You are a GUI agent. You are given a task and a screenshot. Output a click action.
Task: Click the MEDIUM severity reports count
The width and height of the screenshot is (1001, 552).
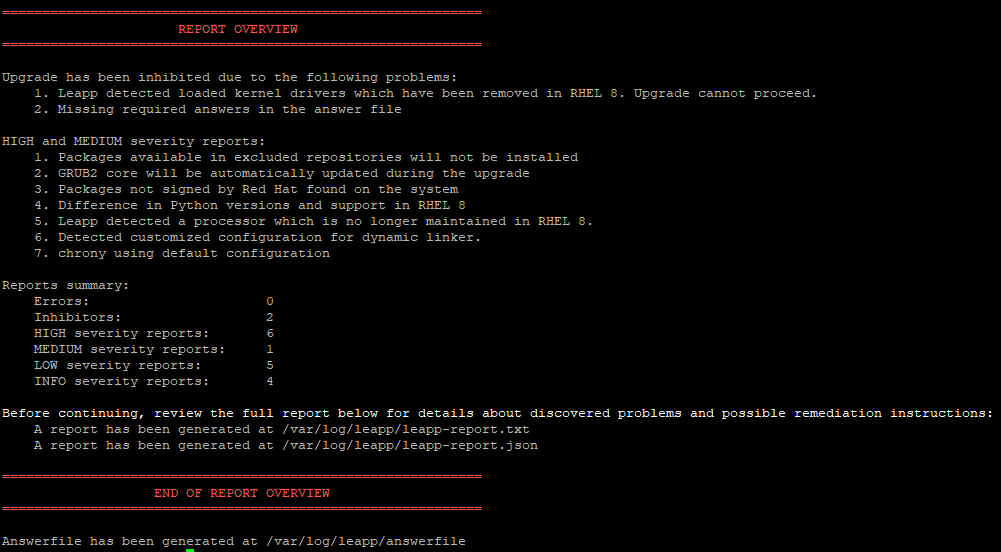tap(270, 349)
